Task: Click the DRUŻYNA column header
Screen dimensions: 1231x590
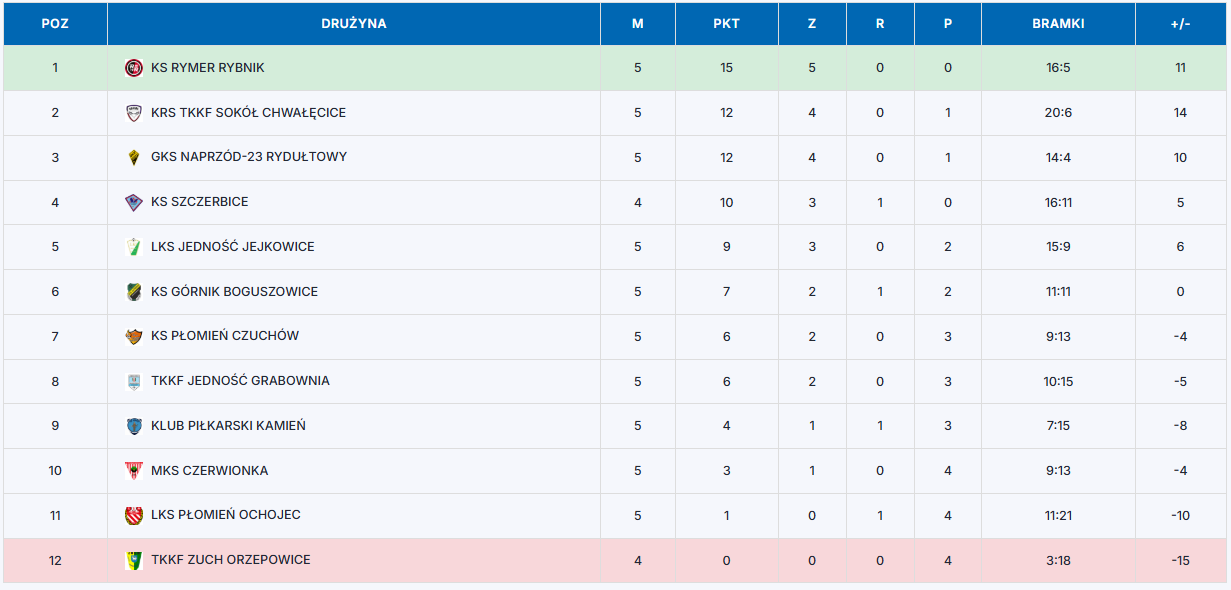Action: 354,24
